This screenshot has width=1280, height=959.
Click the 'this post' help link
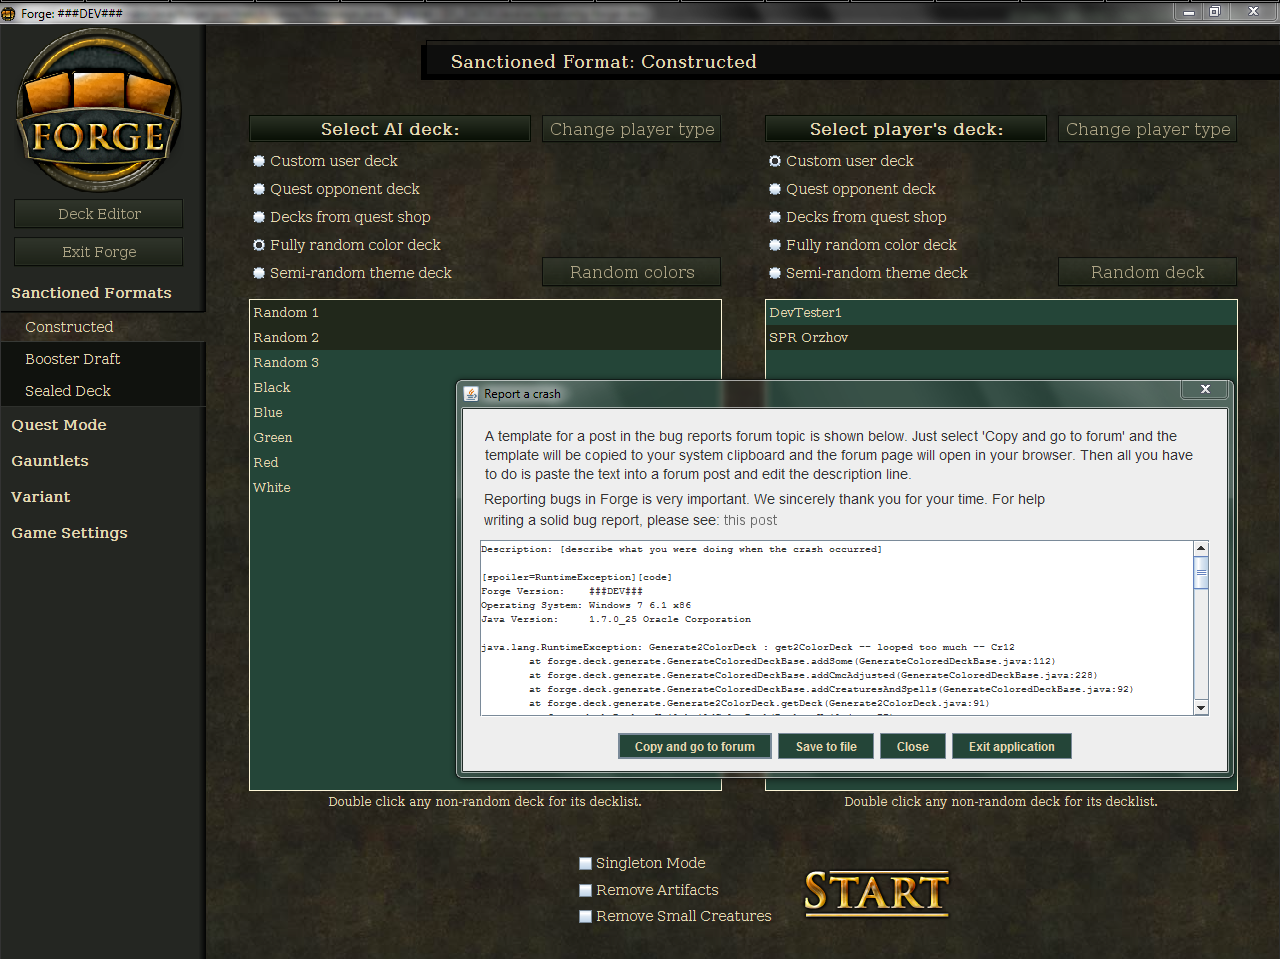point(750,520)
